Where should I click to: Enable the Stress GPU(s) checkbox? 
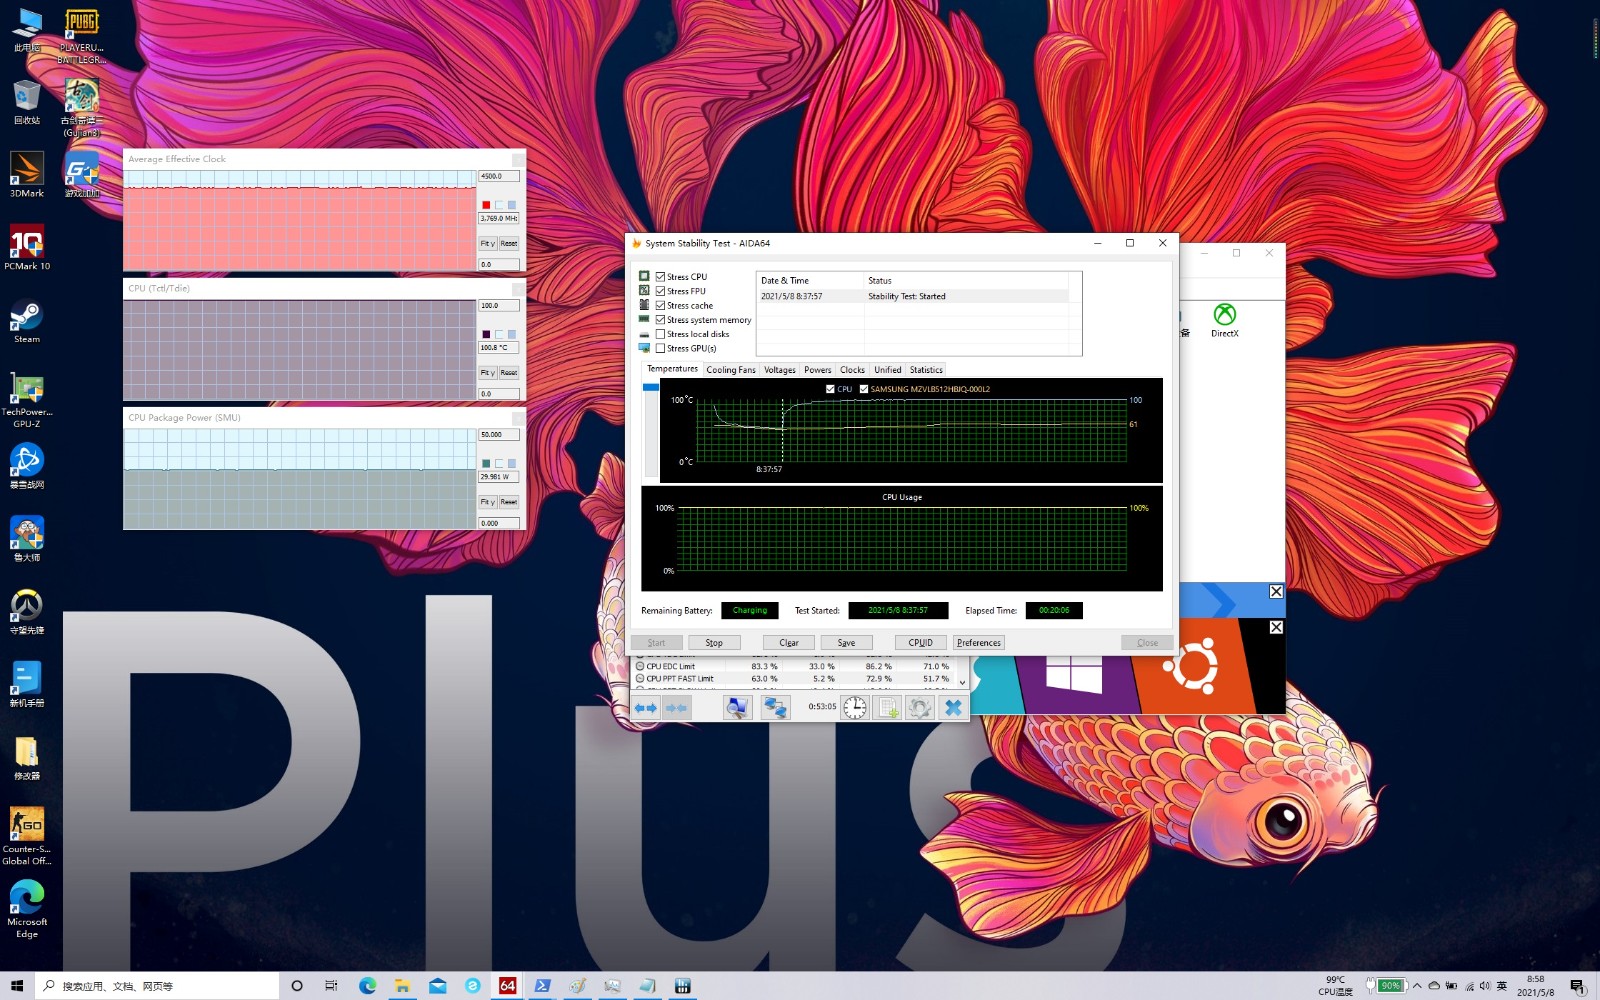[x=660, y=348]
